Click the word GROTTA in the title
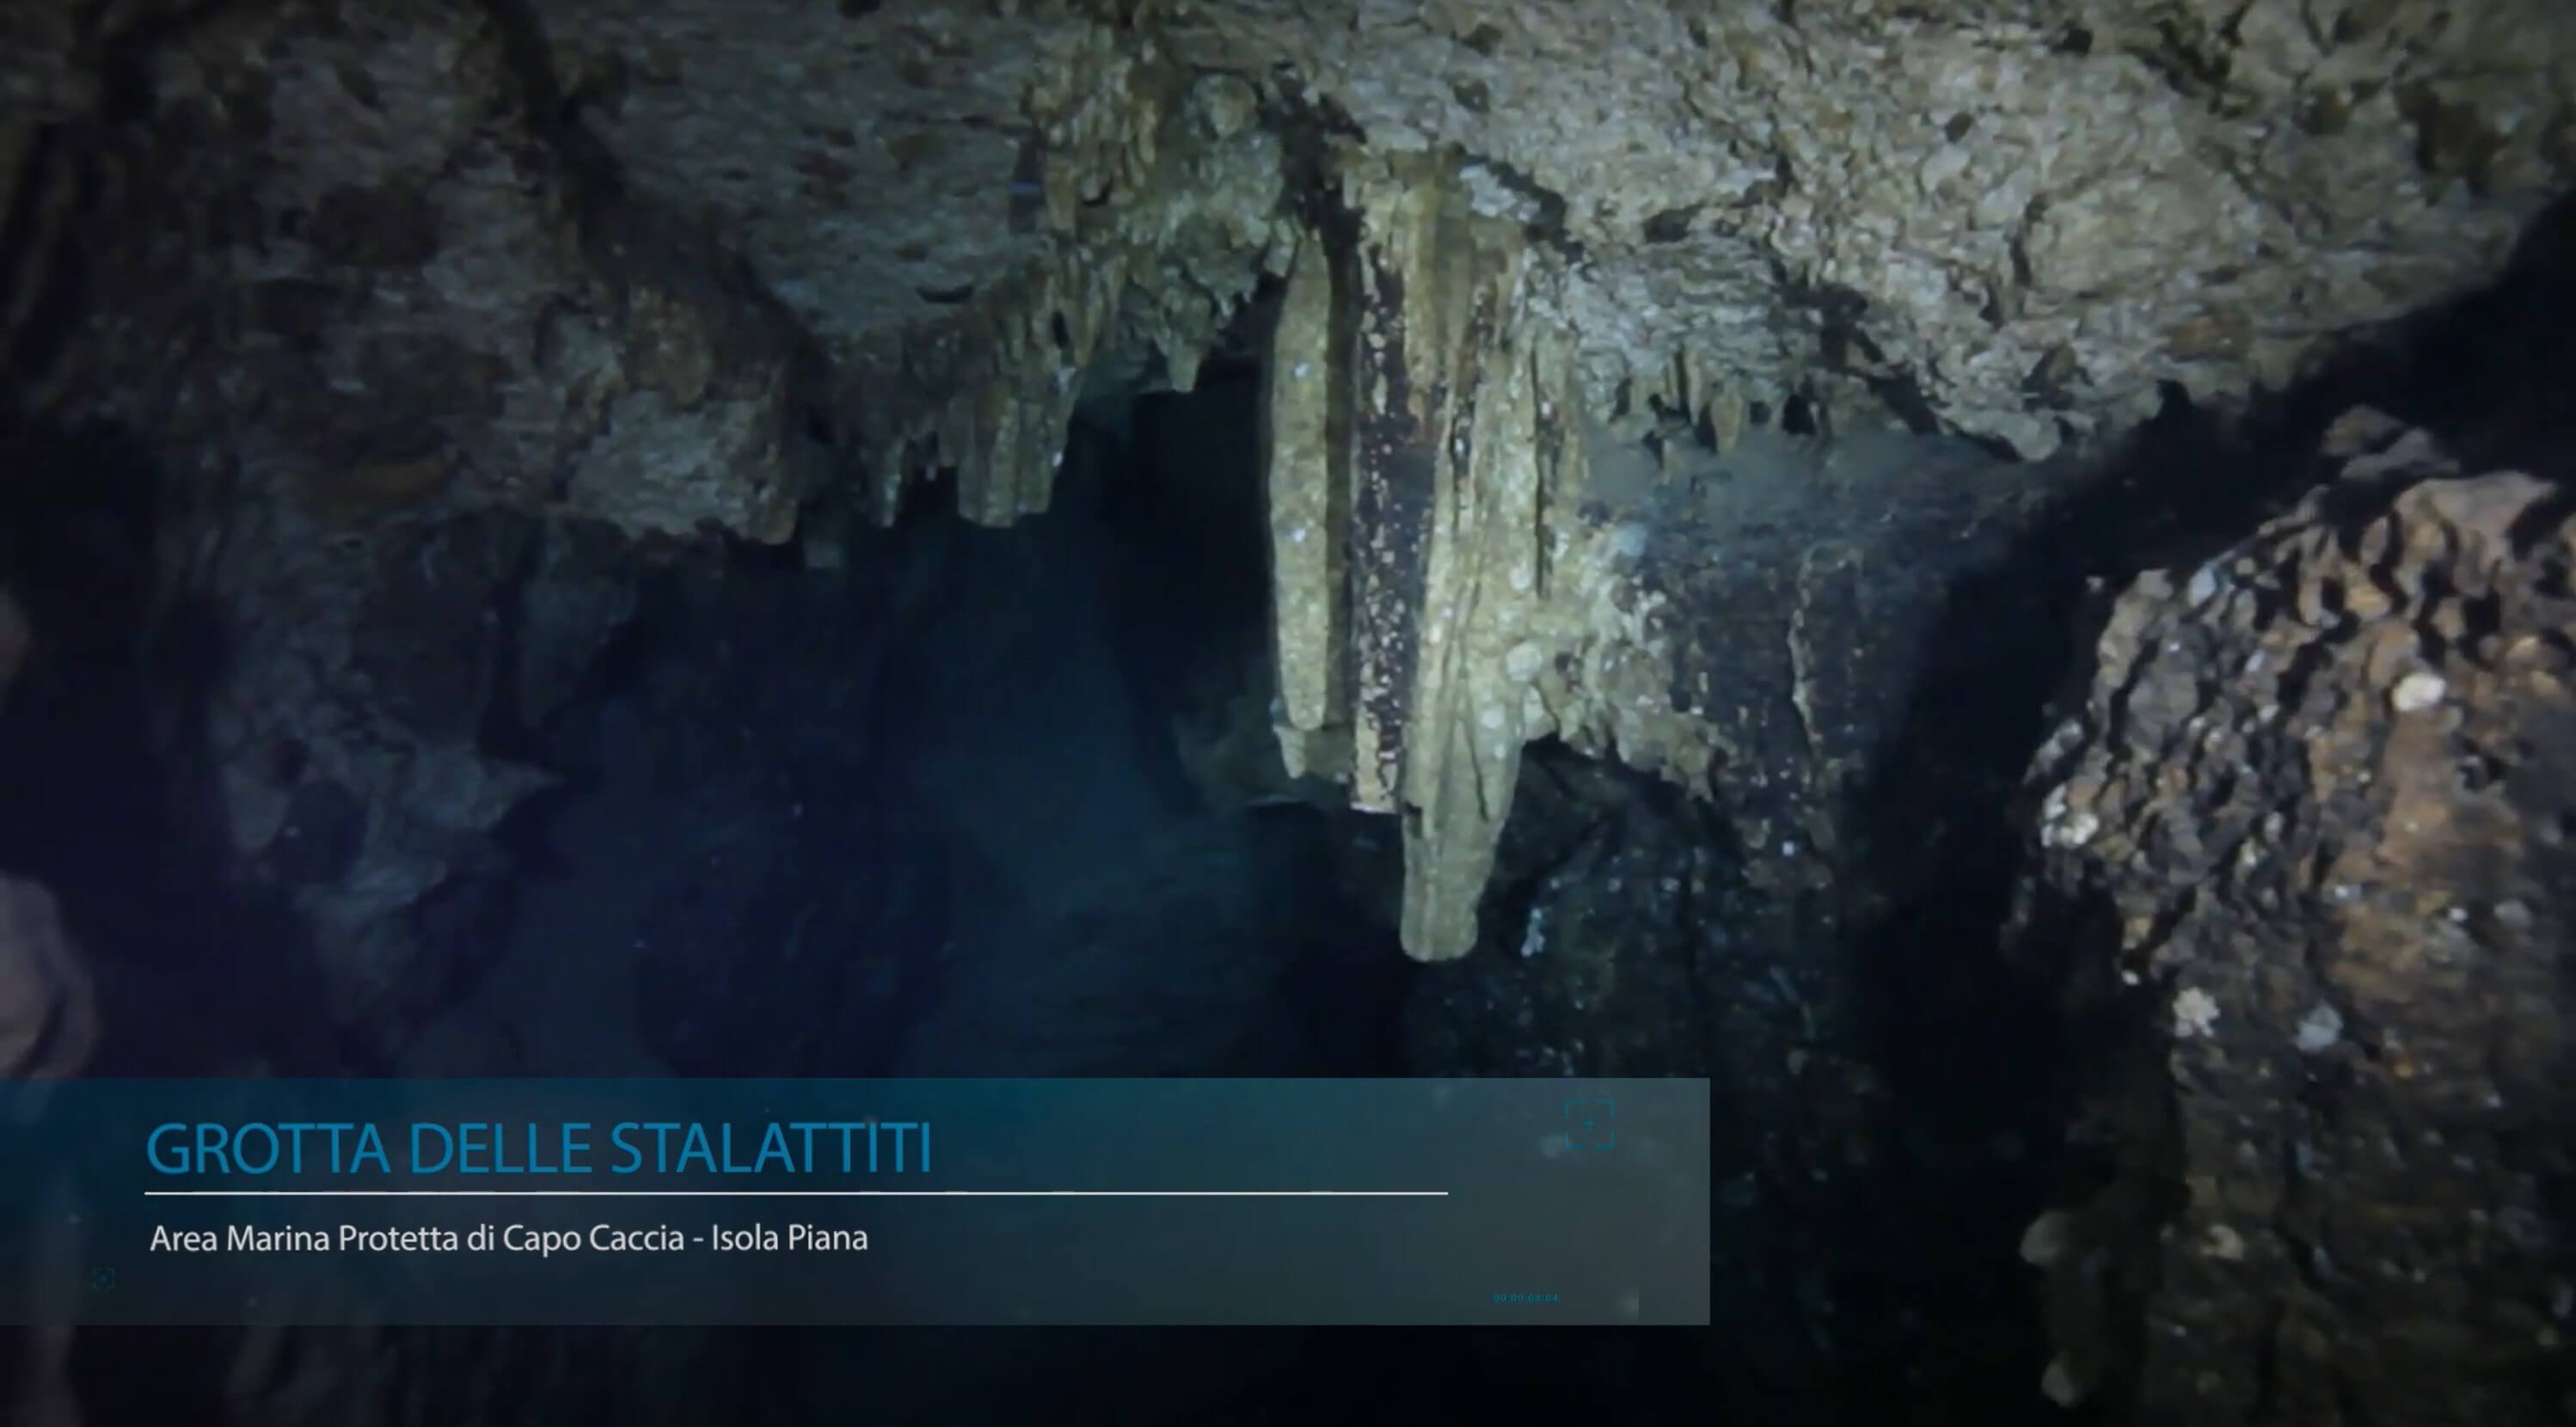2576x1427 pixels. (x=268, y=1149)
